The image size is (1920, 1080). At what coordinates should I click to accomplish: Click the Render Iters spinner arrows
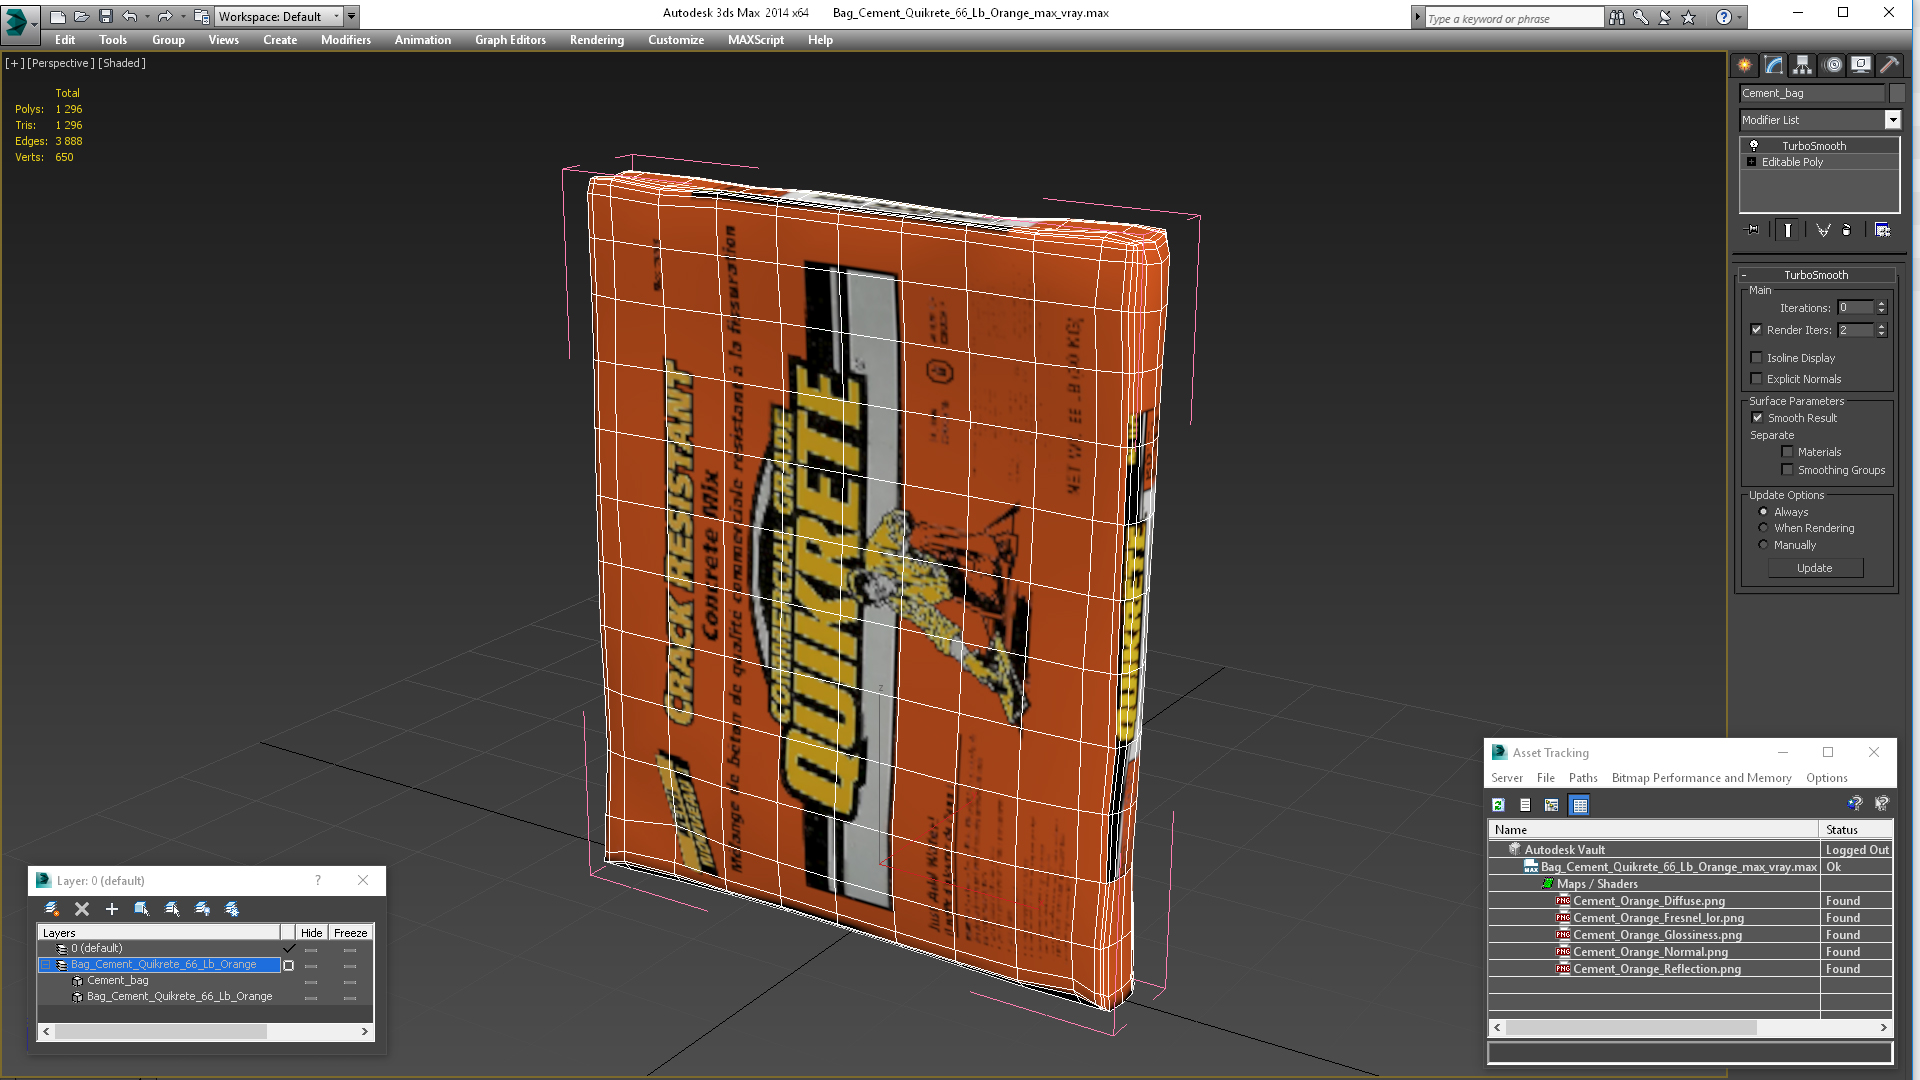click(1881, 330)
